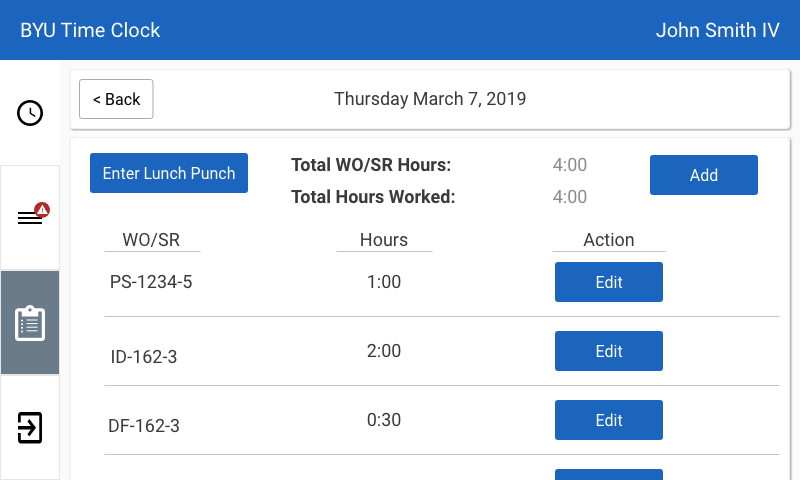Open the menu list with alert badge

point(30,218)
